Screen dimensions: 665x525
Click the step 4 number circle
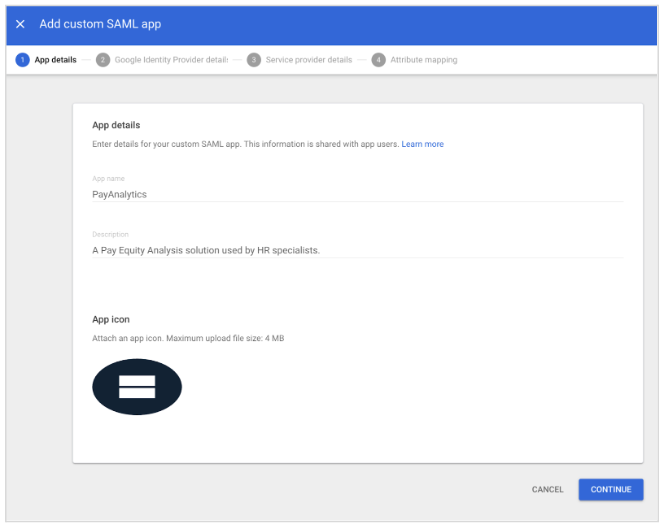pyautogui.click(x=378, y=60)
